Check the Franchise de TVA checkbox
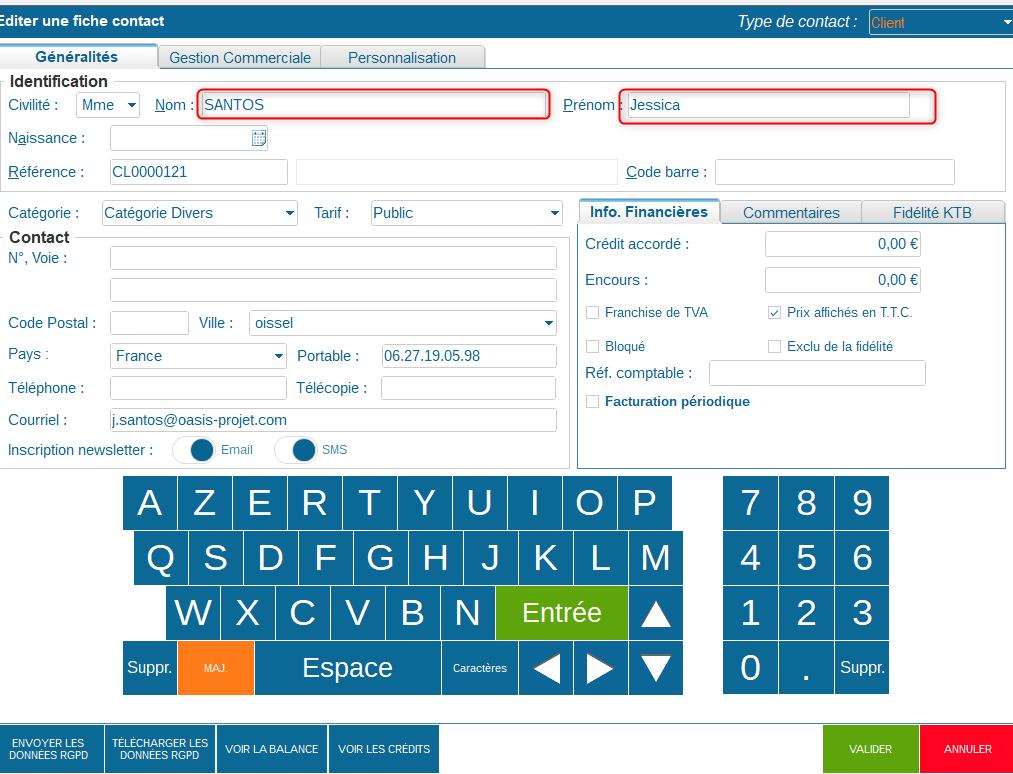1013x774 pixels. [592, 313]
